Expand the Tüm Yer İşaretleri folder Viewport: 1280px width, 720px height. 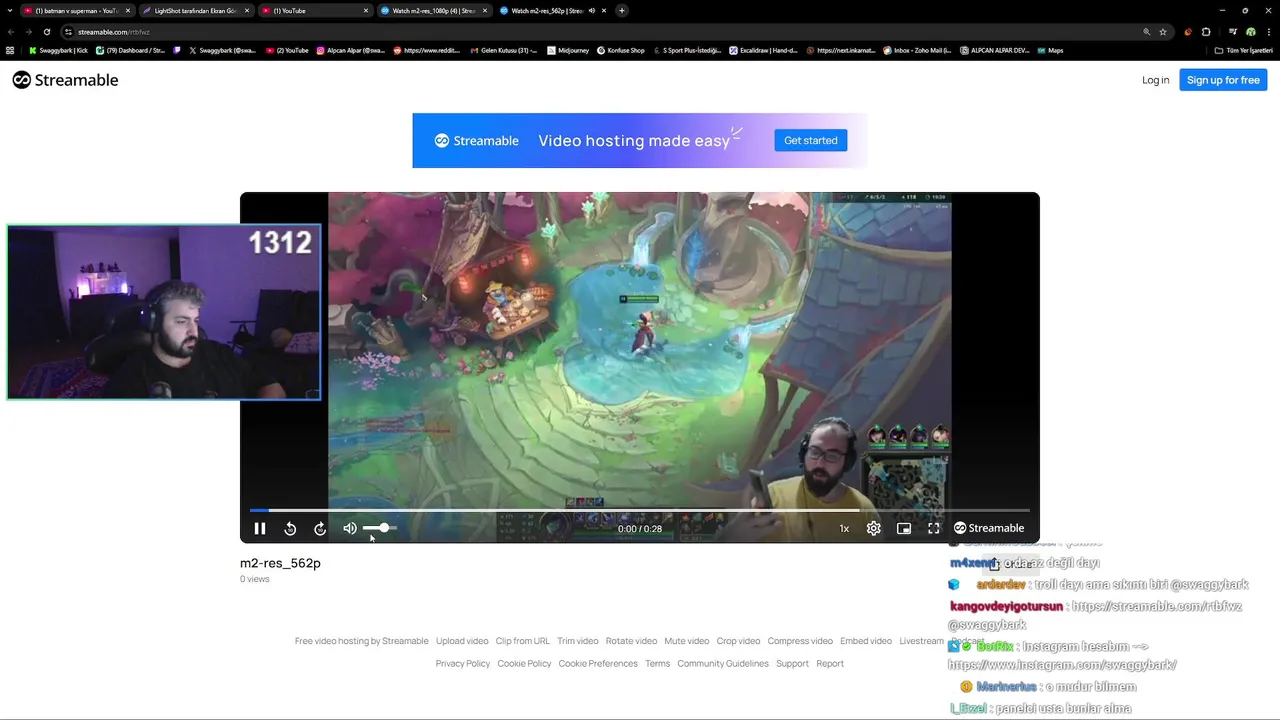point(1244,50)
